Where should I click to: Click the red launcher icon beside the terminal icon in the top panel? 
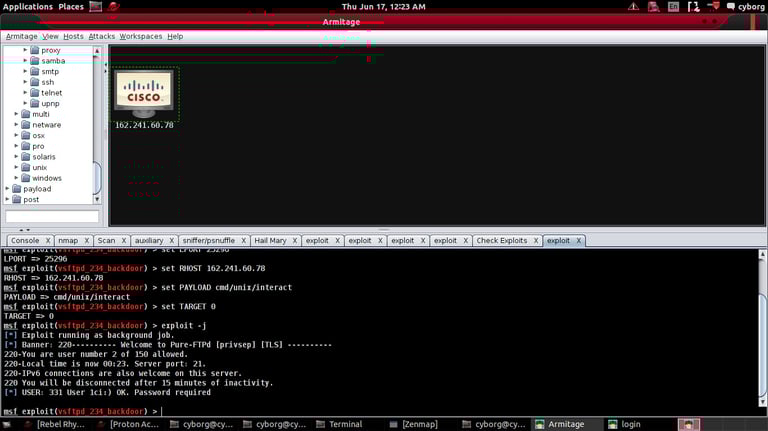tap(114, 6)
